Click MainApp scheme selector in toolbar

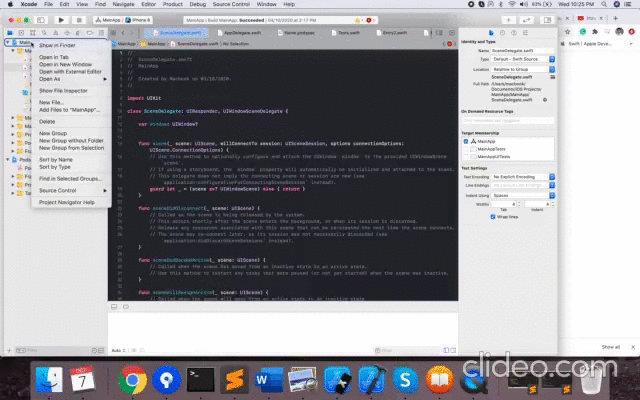point(108,20)
